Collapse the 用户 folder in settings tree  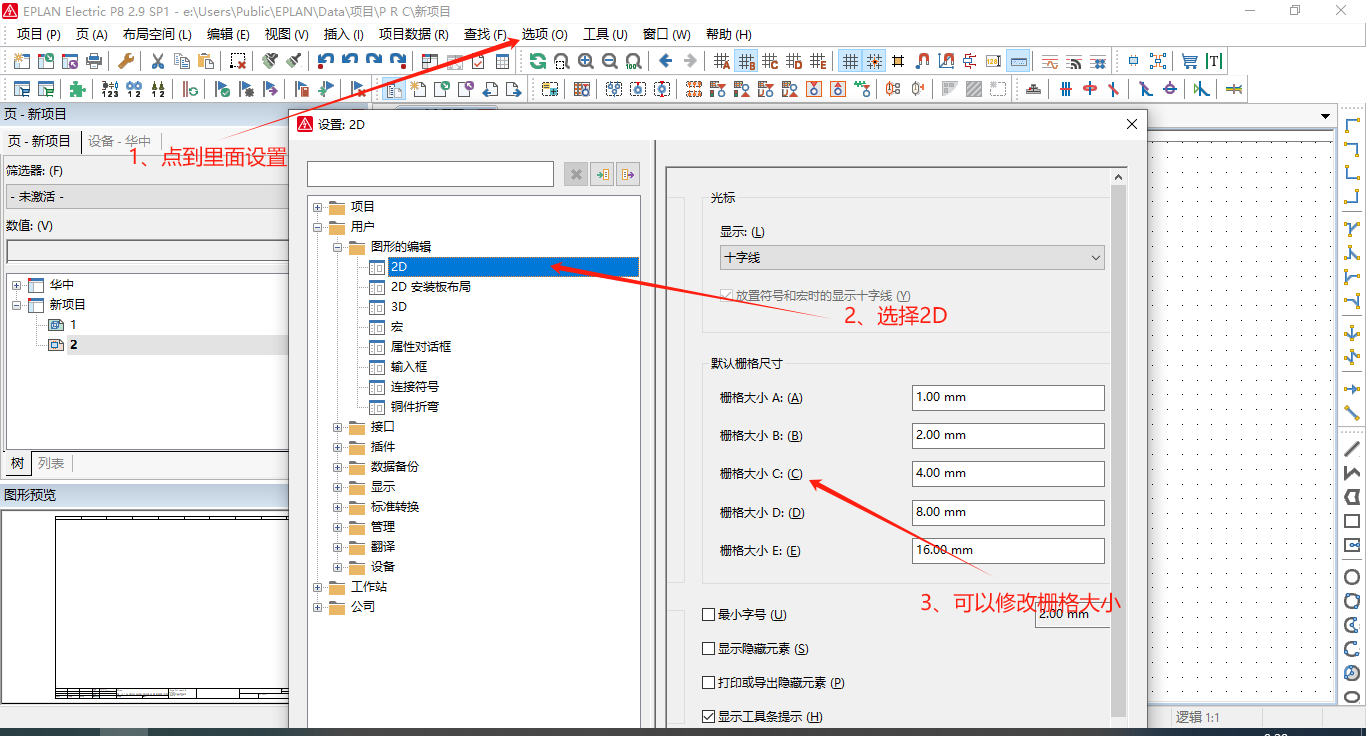coord(318,227)
